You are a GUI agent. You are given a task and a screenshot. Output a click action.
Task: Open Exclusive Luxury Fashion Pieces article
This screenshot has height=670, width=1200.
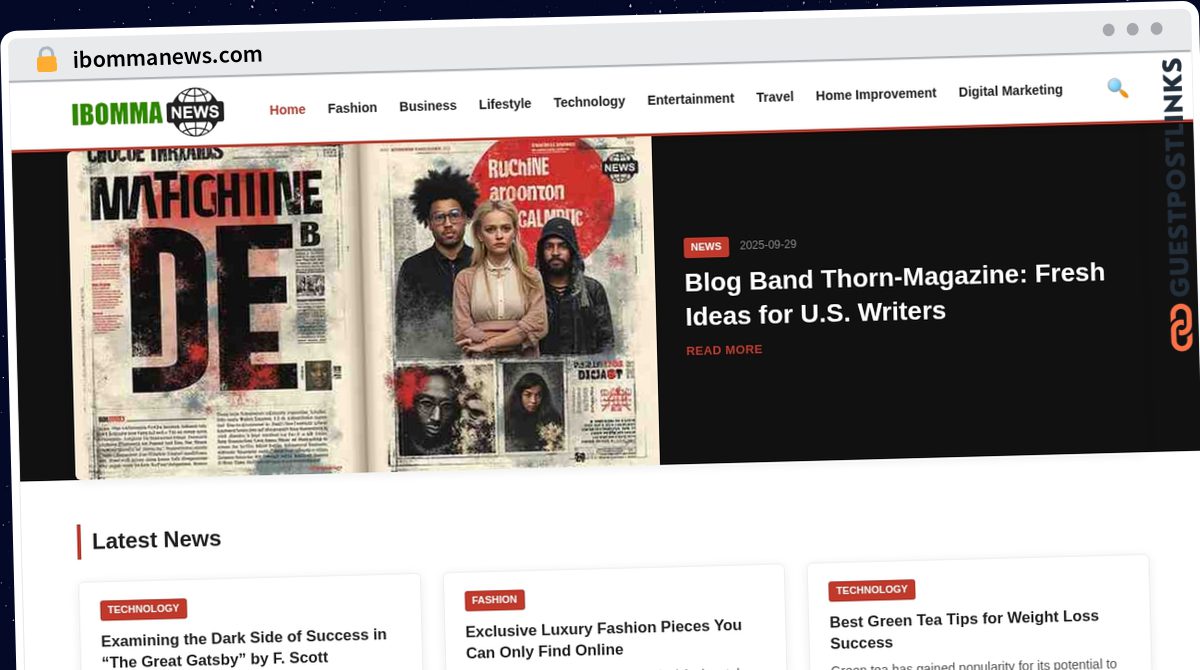point(603,638)
